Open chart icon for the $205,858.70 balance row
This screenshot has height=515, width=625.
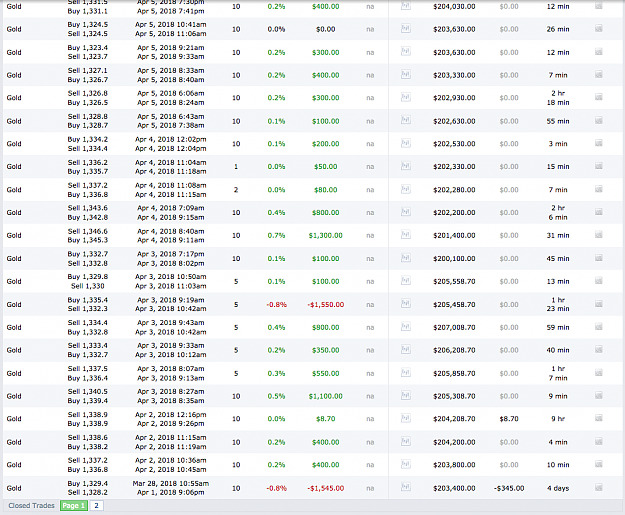pyautogui.click(x=406, y=373)
